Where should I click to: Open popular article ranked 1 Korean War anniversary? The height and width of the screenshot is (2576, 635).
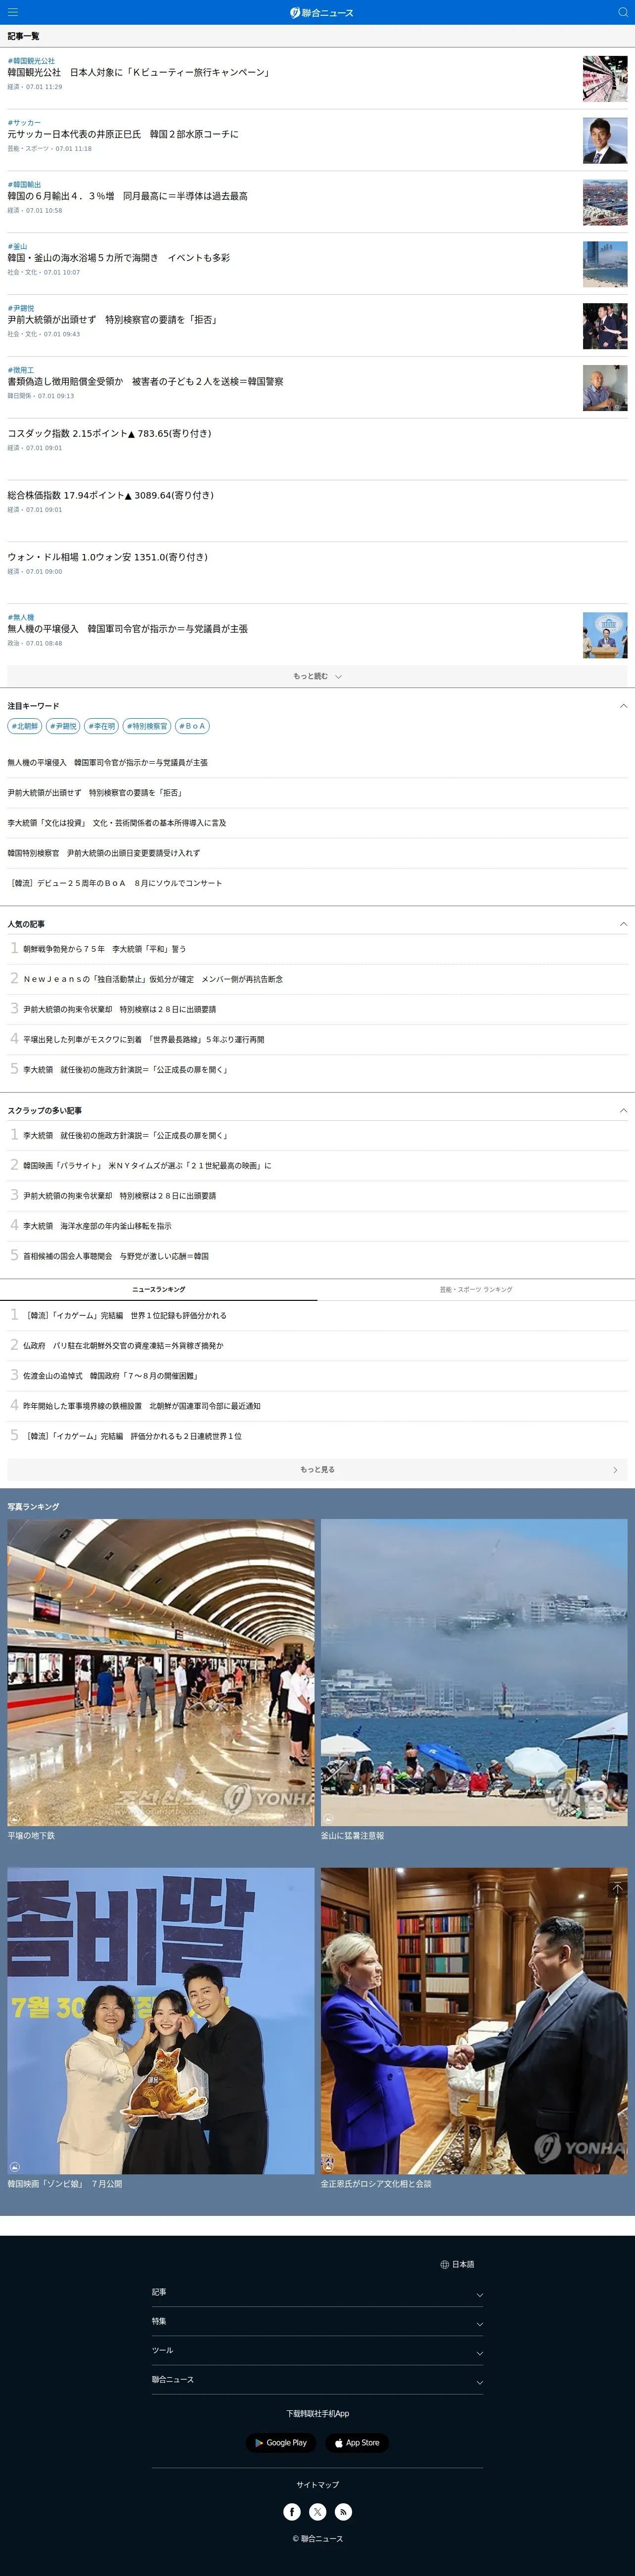click(104, 949)
